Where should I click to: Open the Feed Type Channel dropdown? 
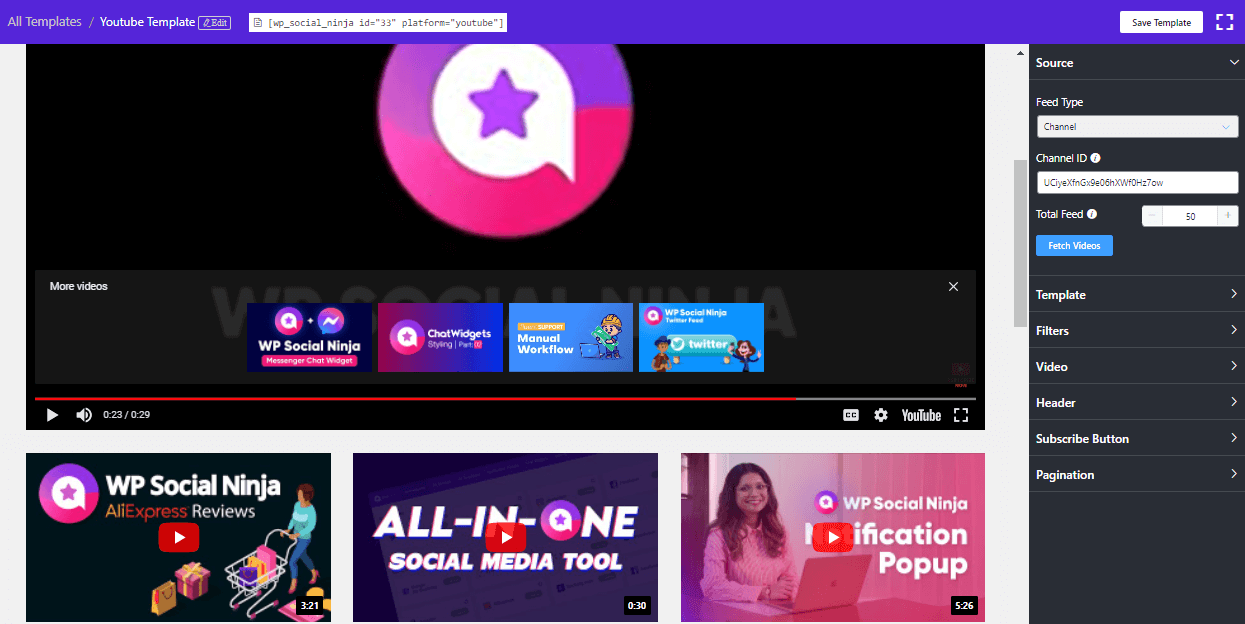click(1137, 127)
